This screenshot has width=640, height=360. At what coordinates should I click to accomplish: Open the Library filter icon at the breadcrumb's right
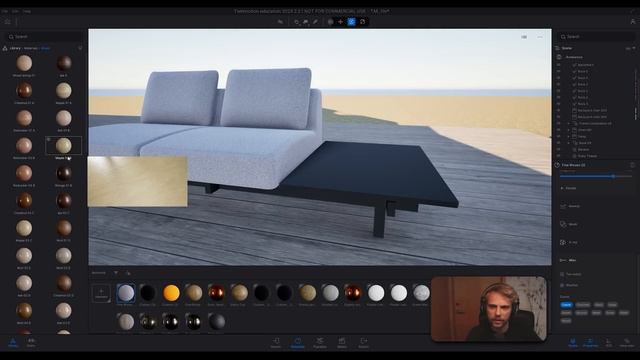[80, 48]
